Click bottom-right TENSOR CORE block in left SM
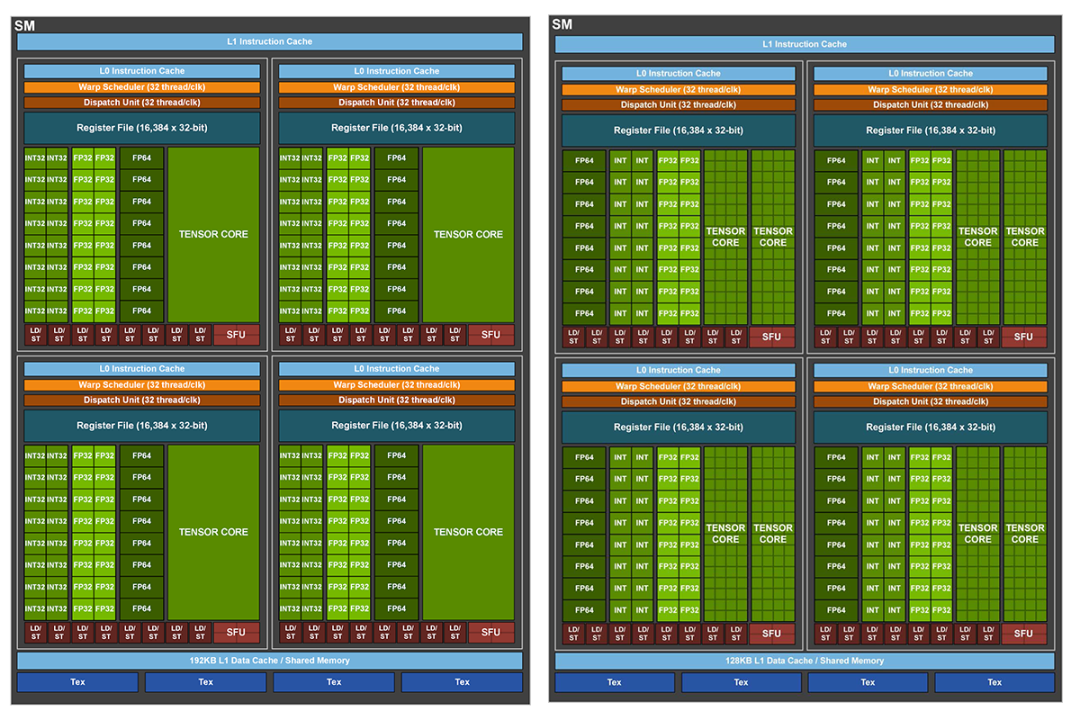The image size is (1080, 720). click(468, 532)
